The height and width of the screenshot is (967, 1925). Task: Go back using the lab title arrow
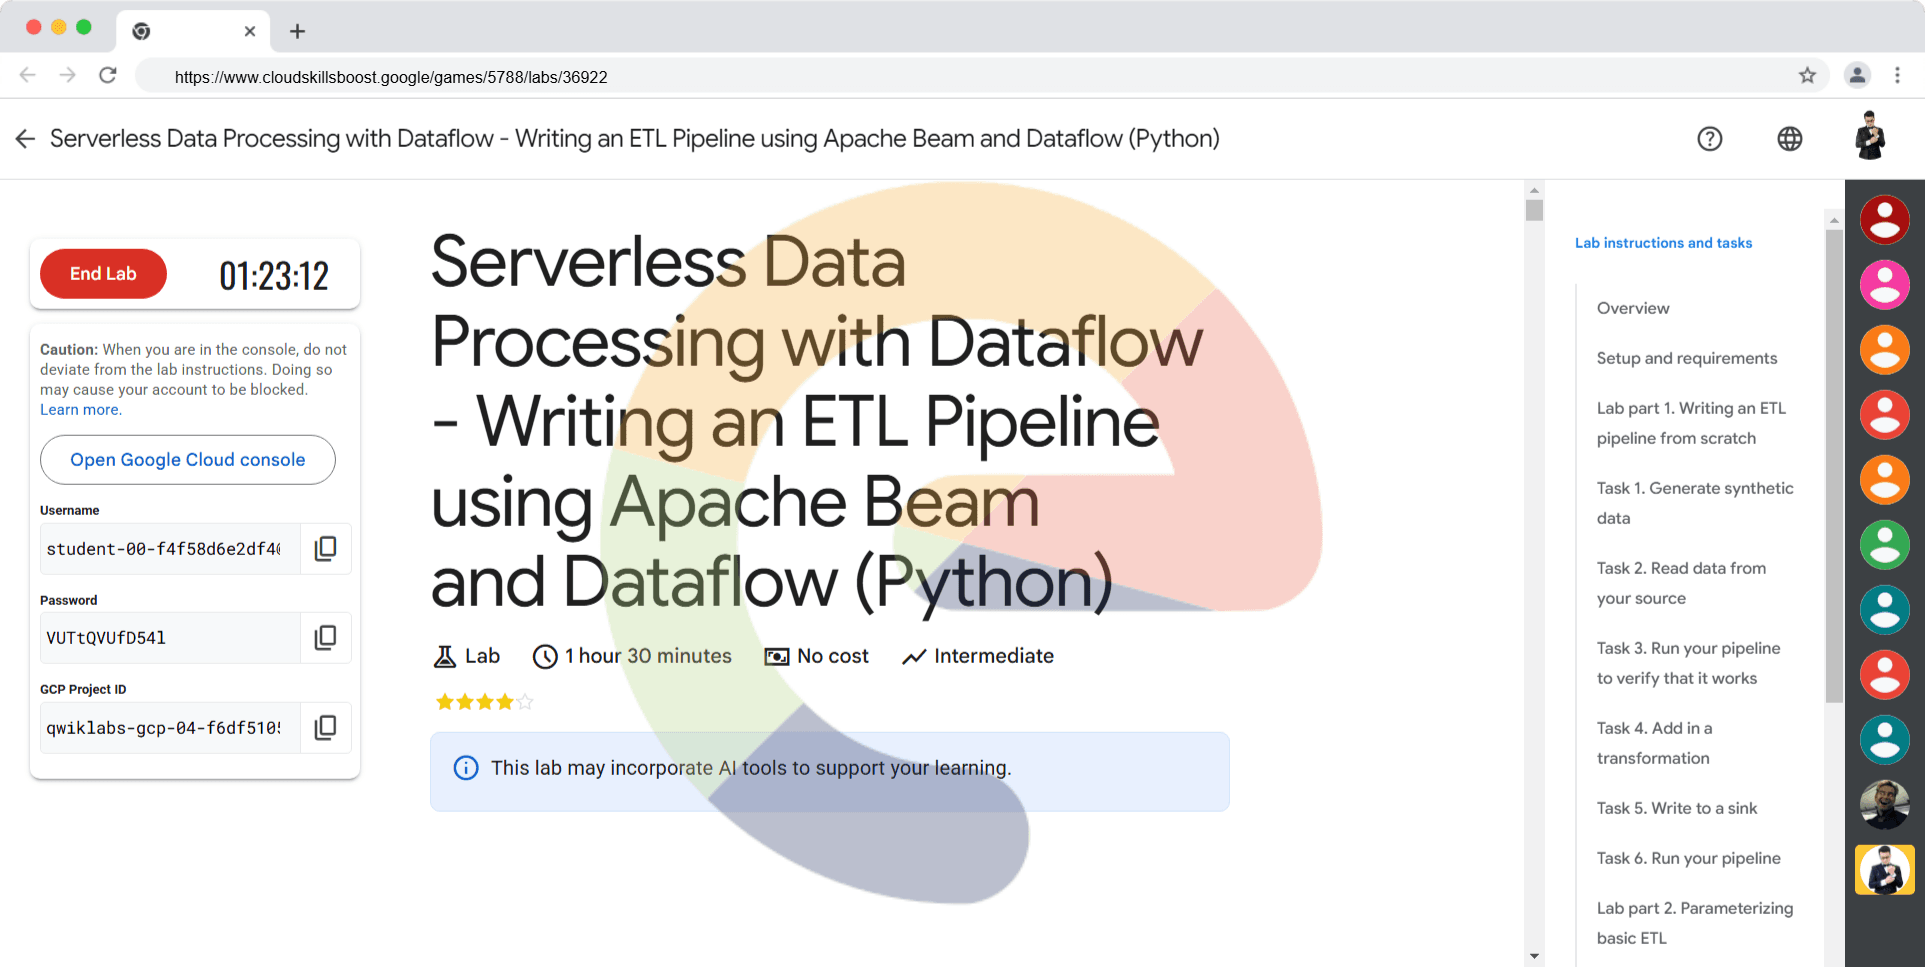(26, 139)
